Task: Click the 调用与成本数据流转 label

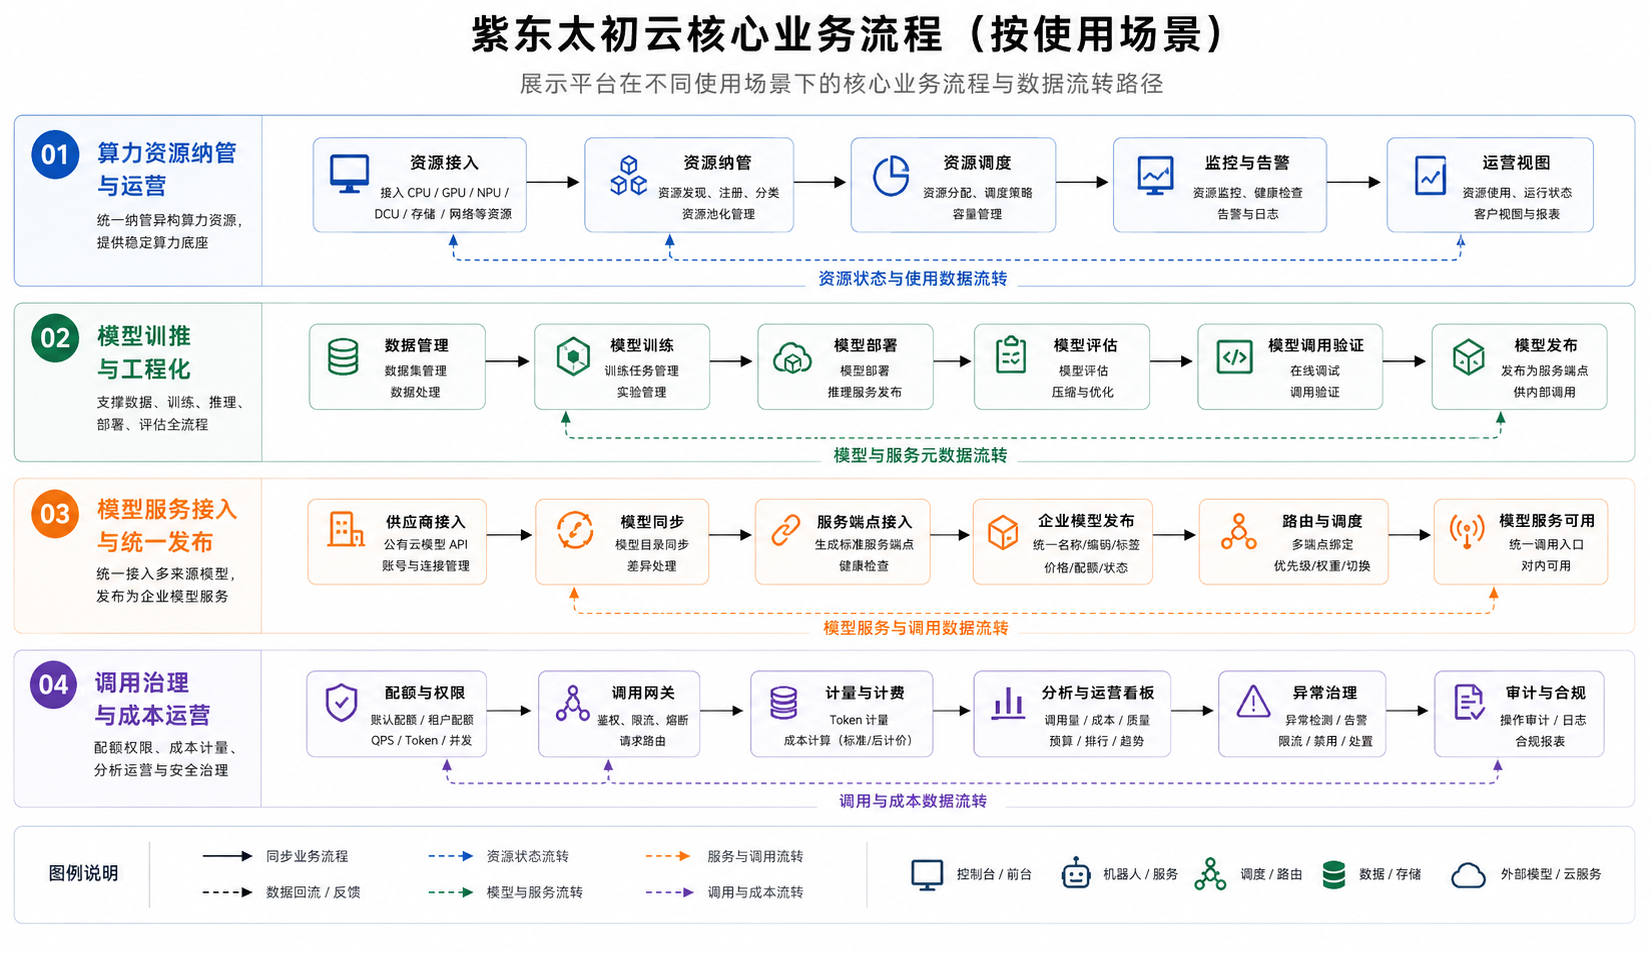Action: click(x=912, y=801)
